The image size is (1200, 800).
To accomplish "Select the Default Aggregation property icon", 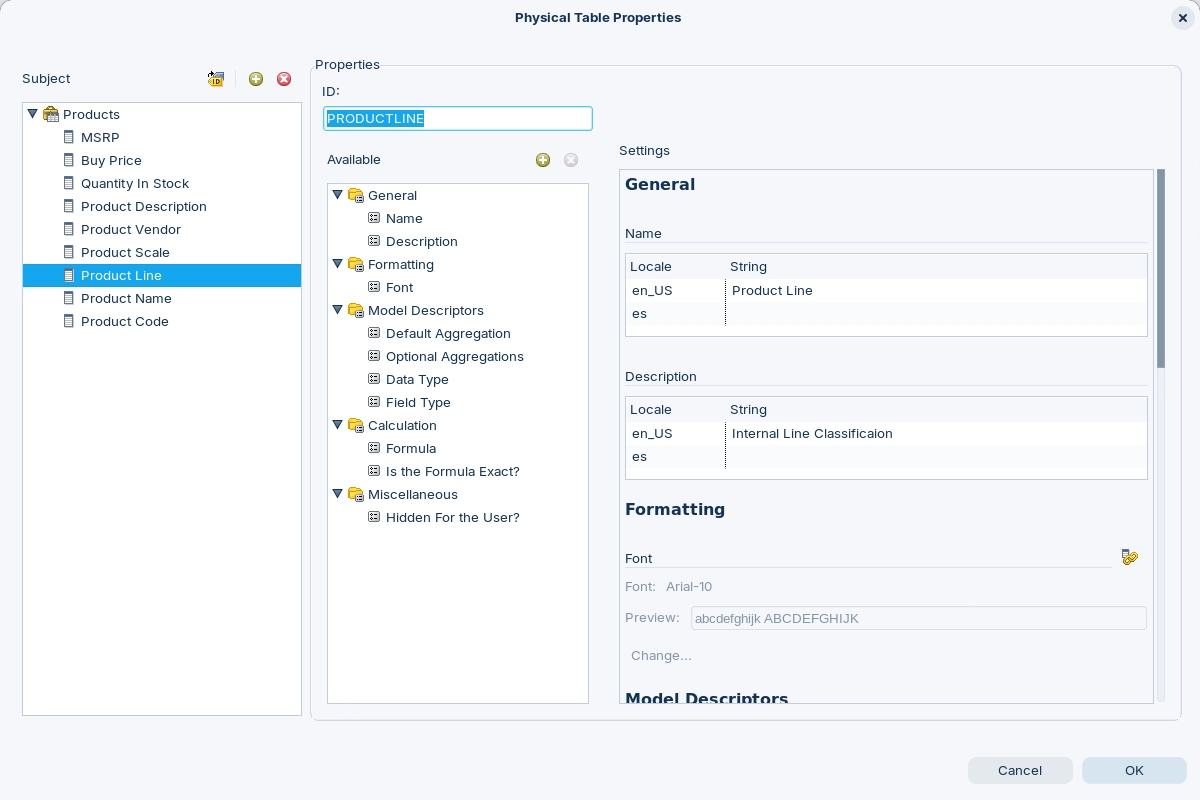I will click(374, 333).
